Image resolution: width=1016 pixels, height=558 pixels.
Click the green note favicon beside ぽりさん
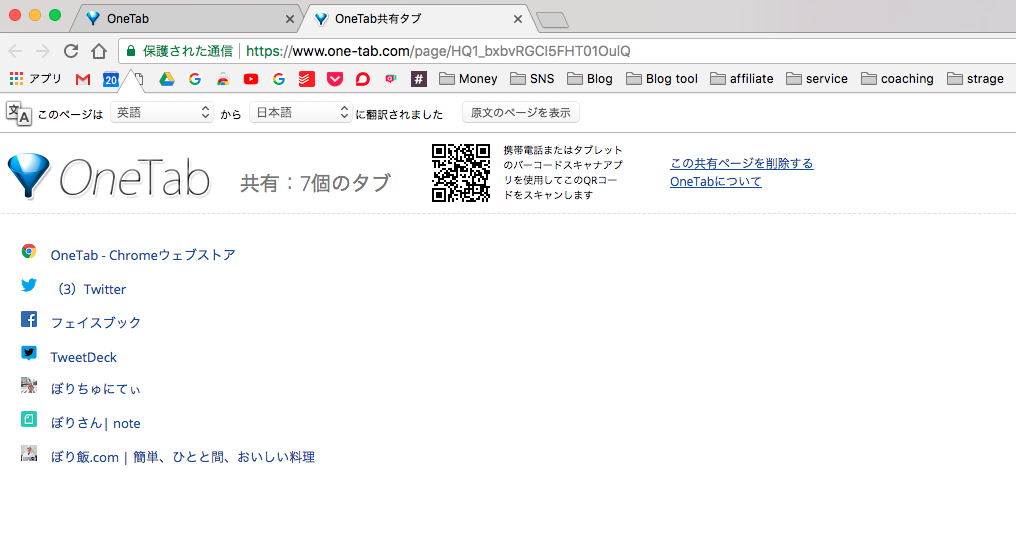[29, 419]
